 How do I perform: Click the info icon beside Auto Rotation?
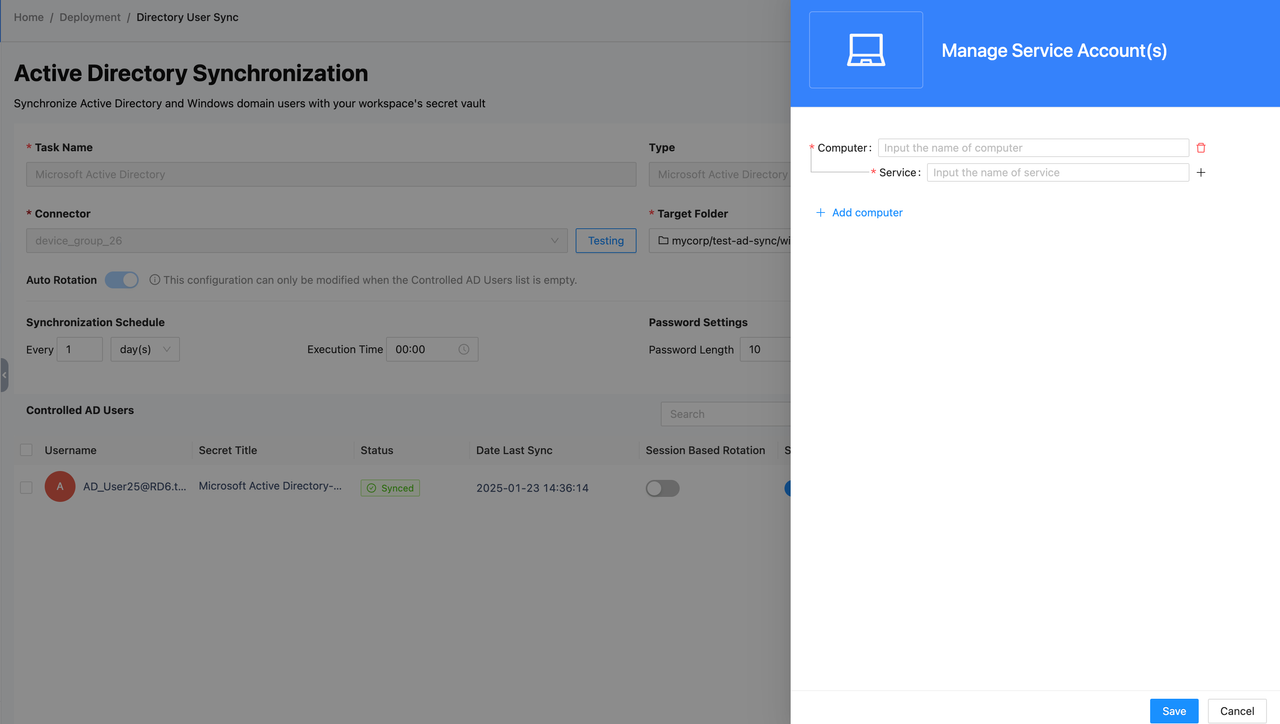155,280
